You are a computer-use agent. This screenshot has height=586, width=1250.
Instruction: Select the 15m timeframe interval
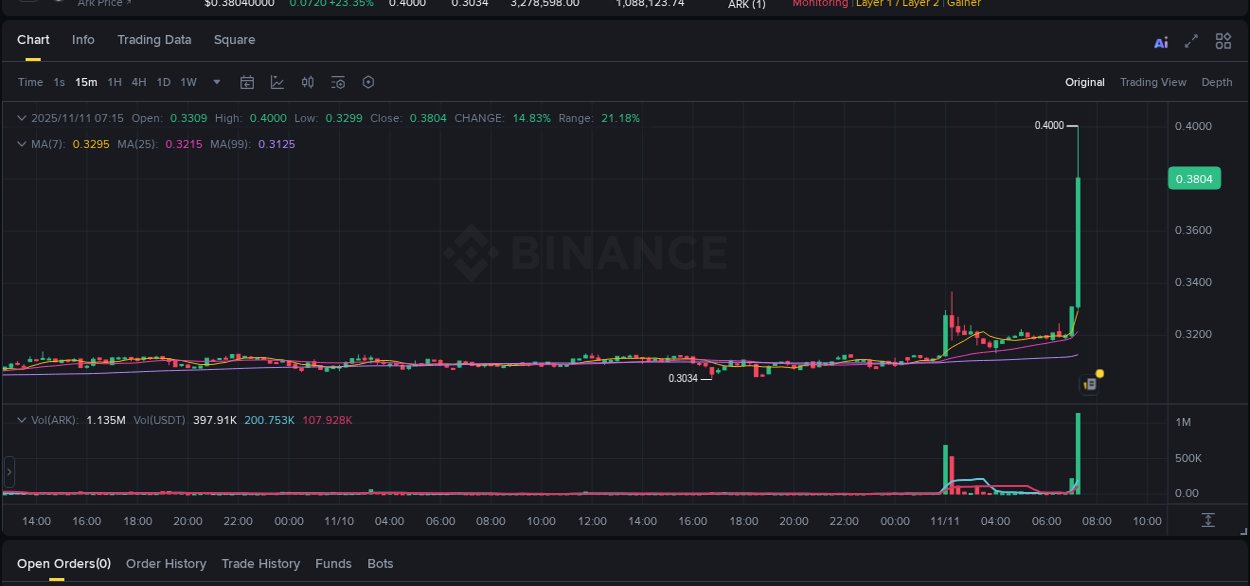pos(85,82)
